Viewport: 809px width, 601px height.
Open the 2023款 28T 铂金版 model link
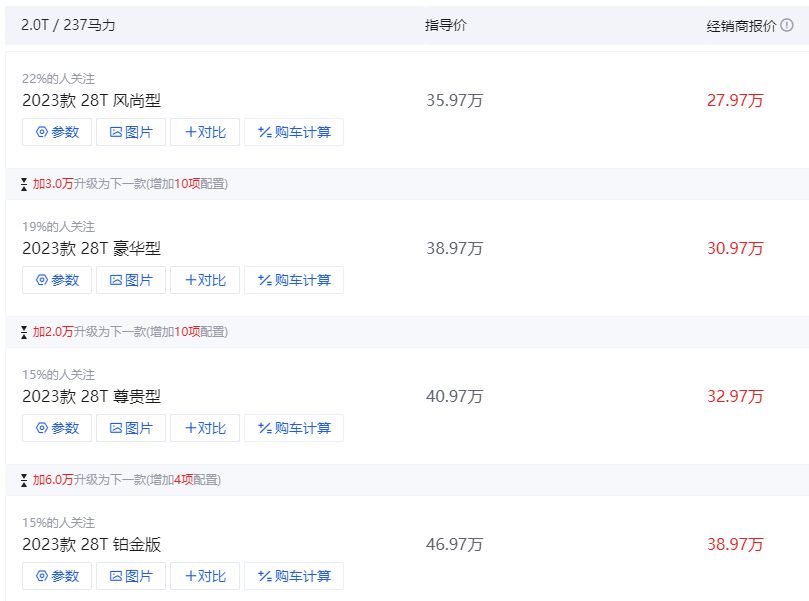pos(92,544)
